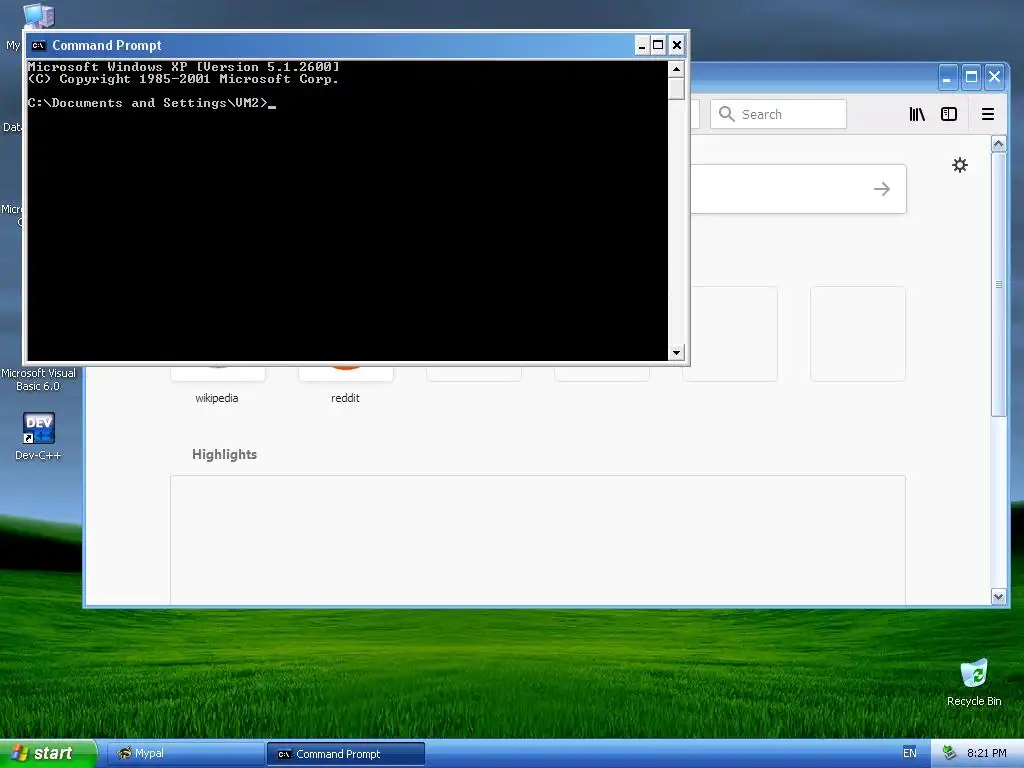
Task: Click the large new tab search box in Mypal
Action: (x=798, y=189)
